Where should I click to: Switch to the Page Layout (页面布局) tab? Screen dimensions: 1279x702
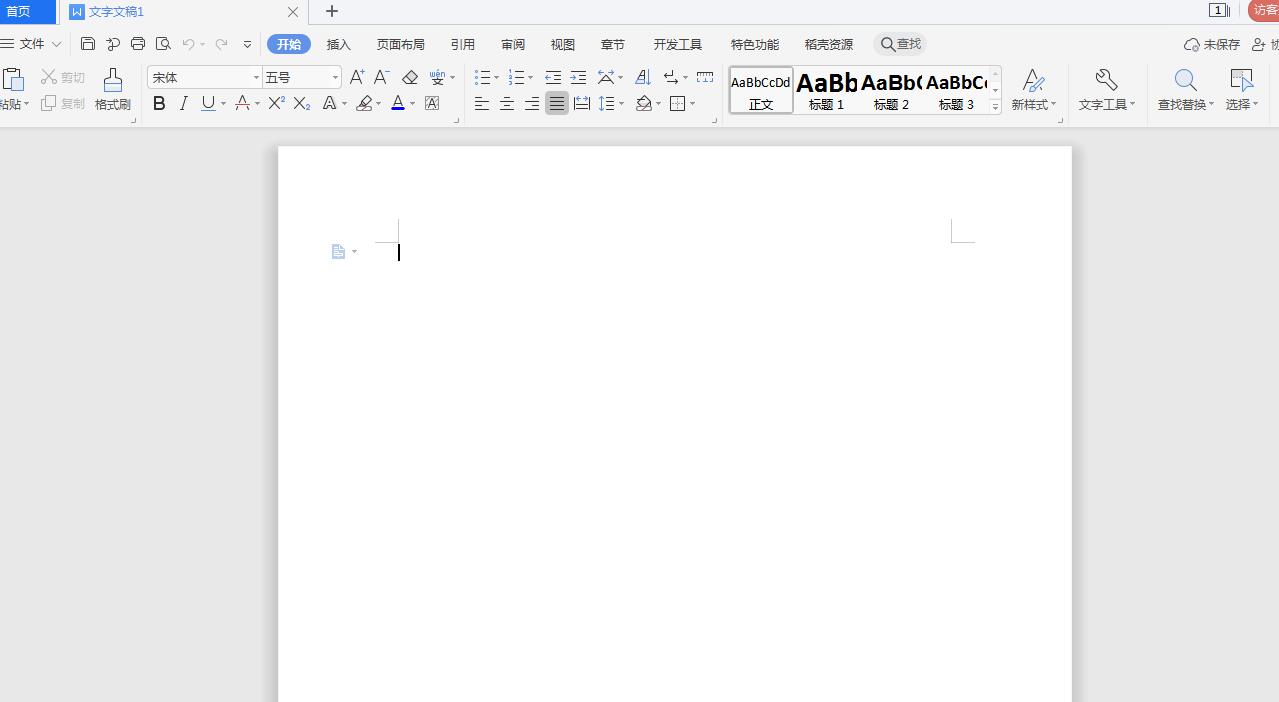(x=400, y=44)
